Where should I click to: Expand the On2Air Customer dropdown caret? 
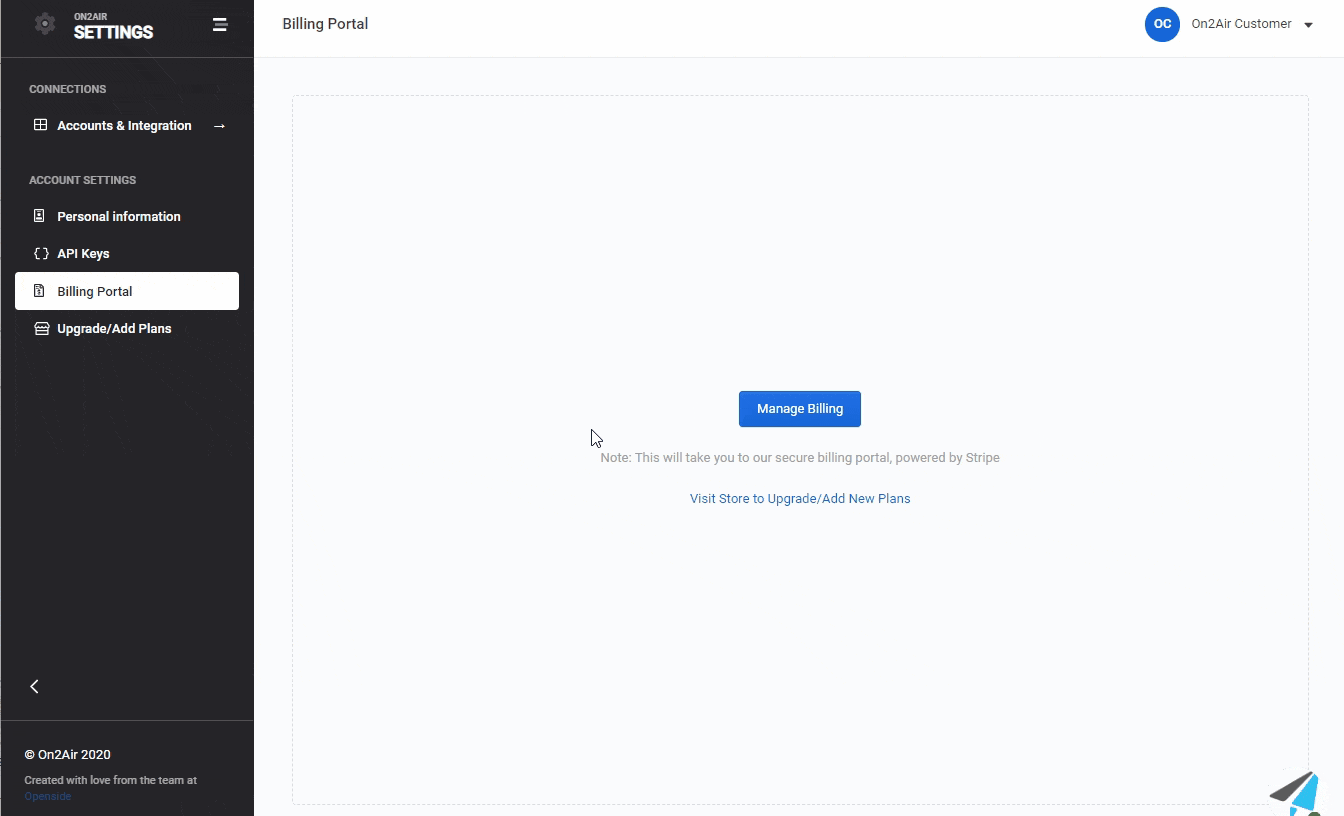click(x=1308, y=25)
